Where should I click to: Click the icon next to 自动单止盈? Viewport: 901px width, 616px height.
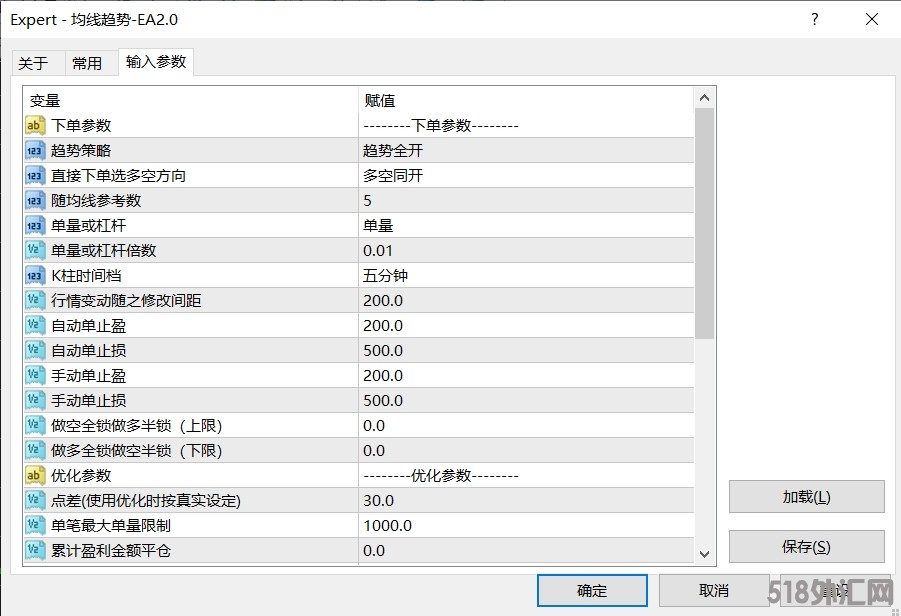point(35,325)
